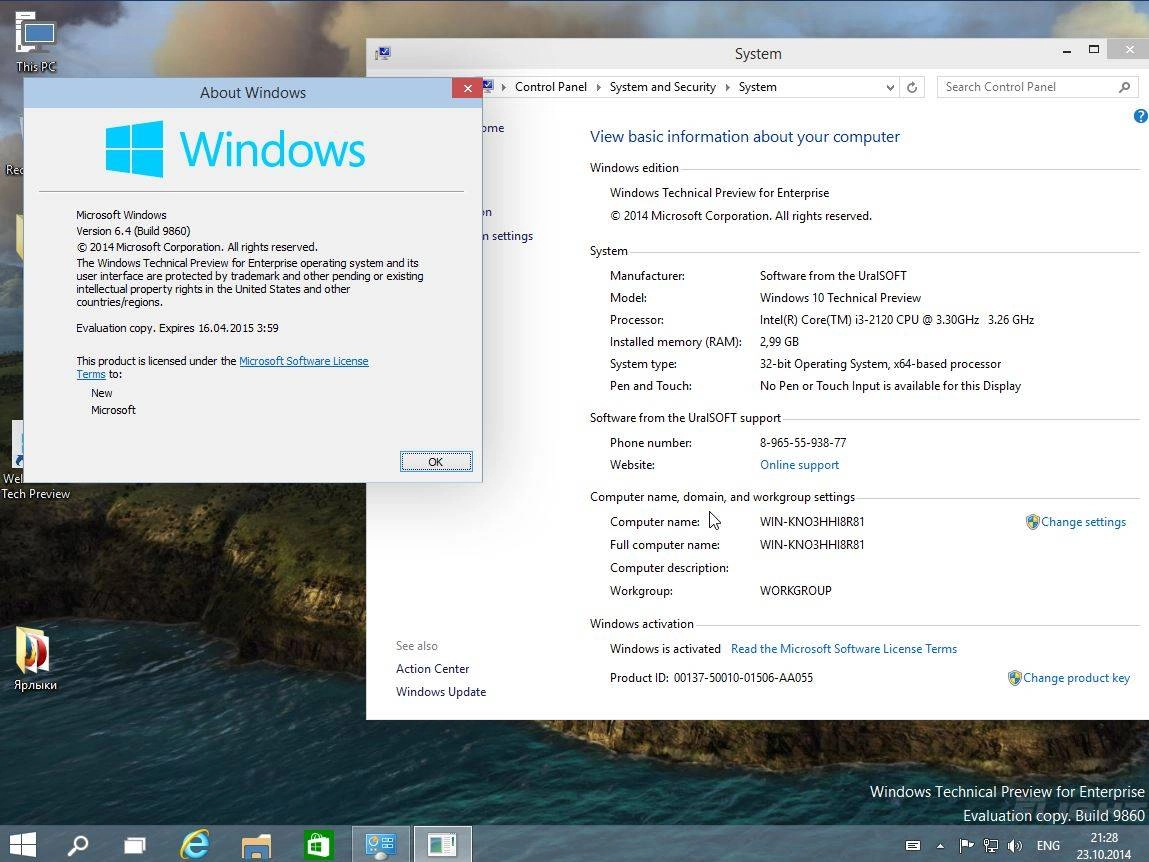Click the Windows logo in About dialog

pyautogui.click(x=134, y=149)
